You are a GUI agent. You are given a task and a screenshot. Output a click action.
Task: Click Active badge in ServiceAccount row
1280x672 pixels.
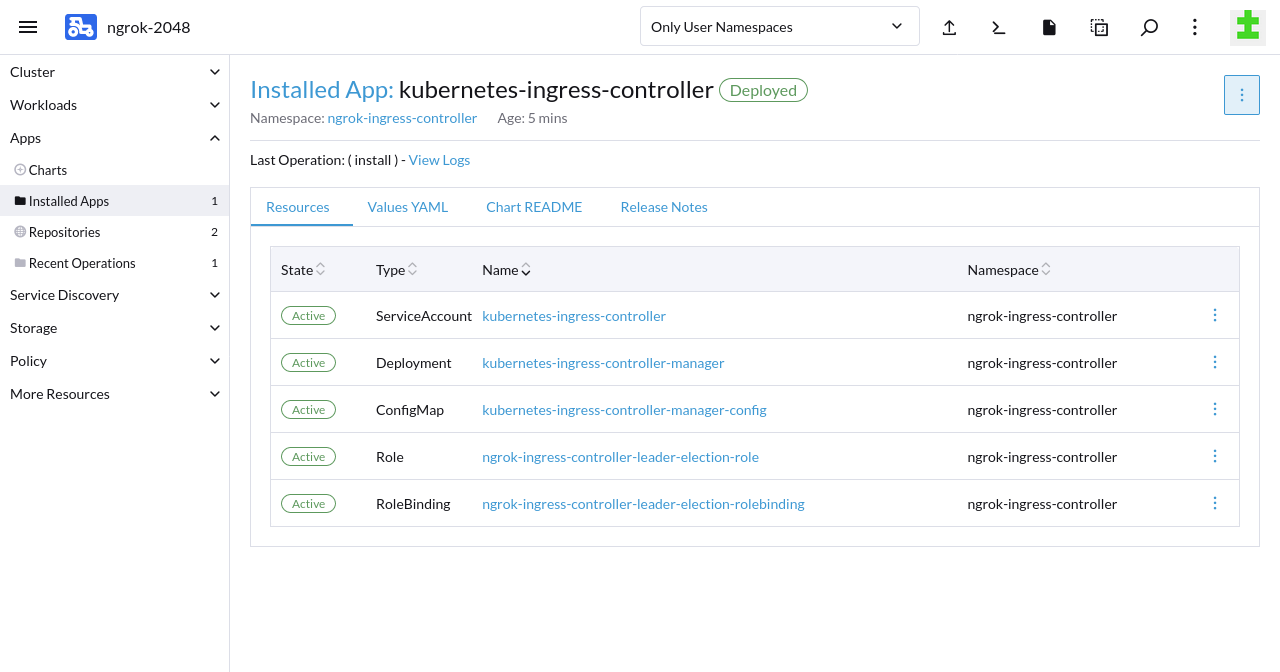308,316
